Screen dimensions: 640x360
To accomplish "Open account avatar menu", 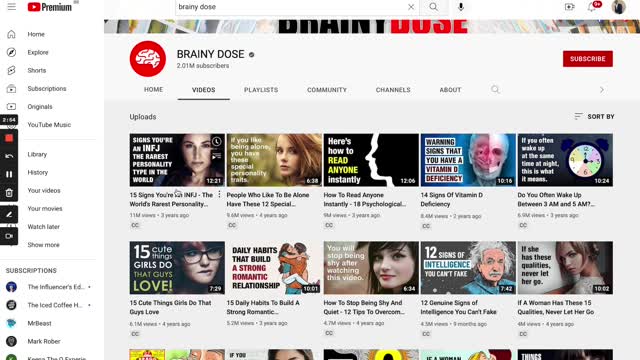I will pos(619,7).
